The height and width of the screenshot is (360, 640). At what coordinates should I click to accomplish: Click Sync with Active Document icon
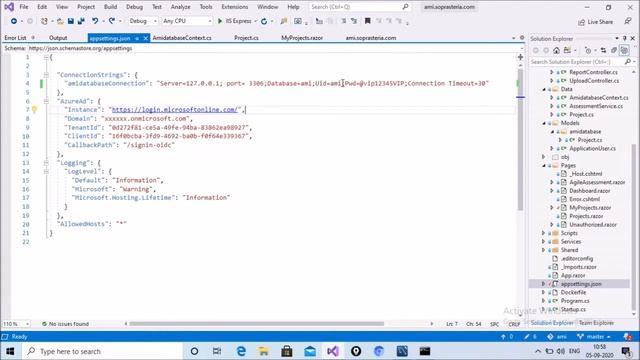[603, 50]
